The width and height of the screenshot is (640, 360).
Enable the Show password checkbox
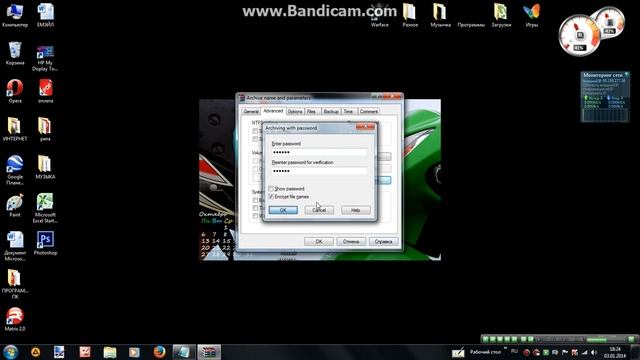pos(271,189)
